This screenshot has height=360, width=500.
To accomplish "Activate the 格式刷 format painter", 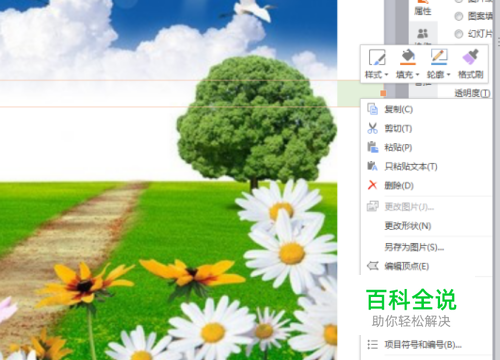I will point(470,64).
